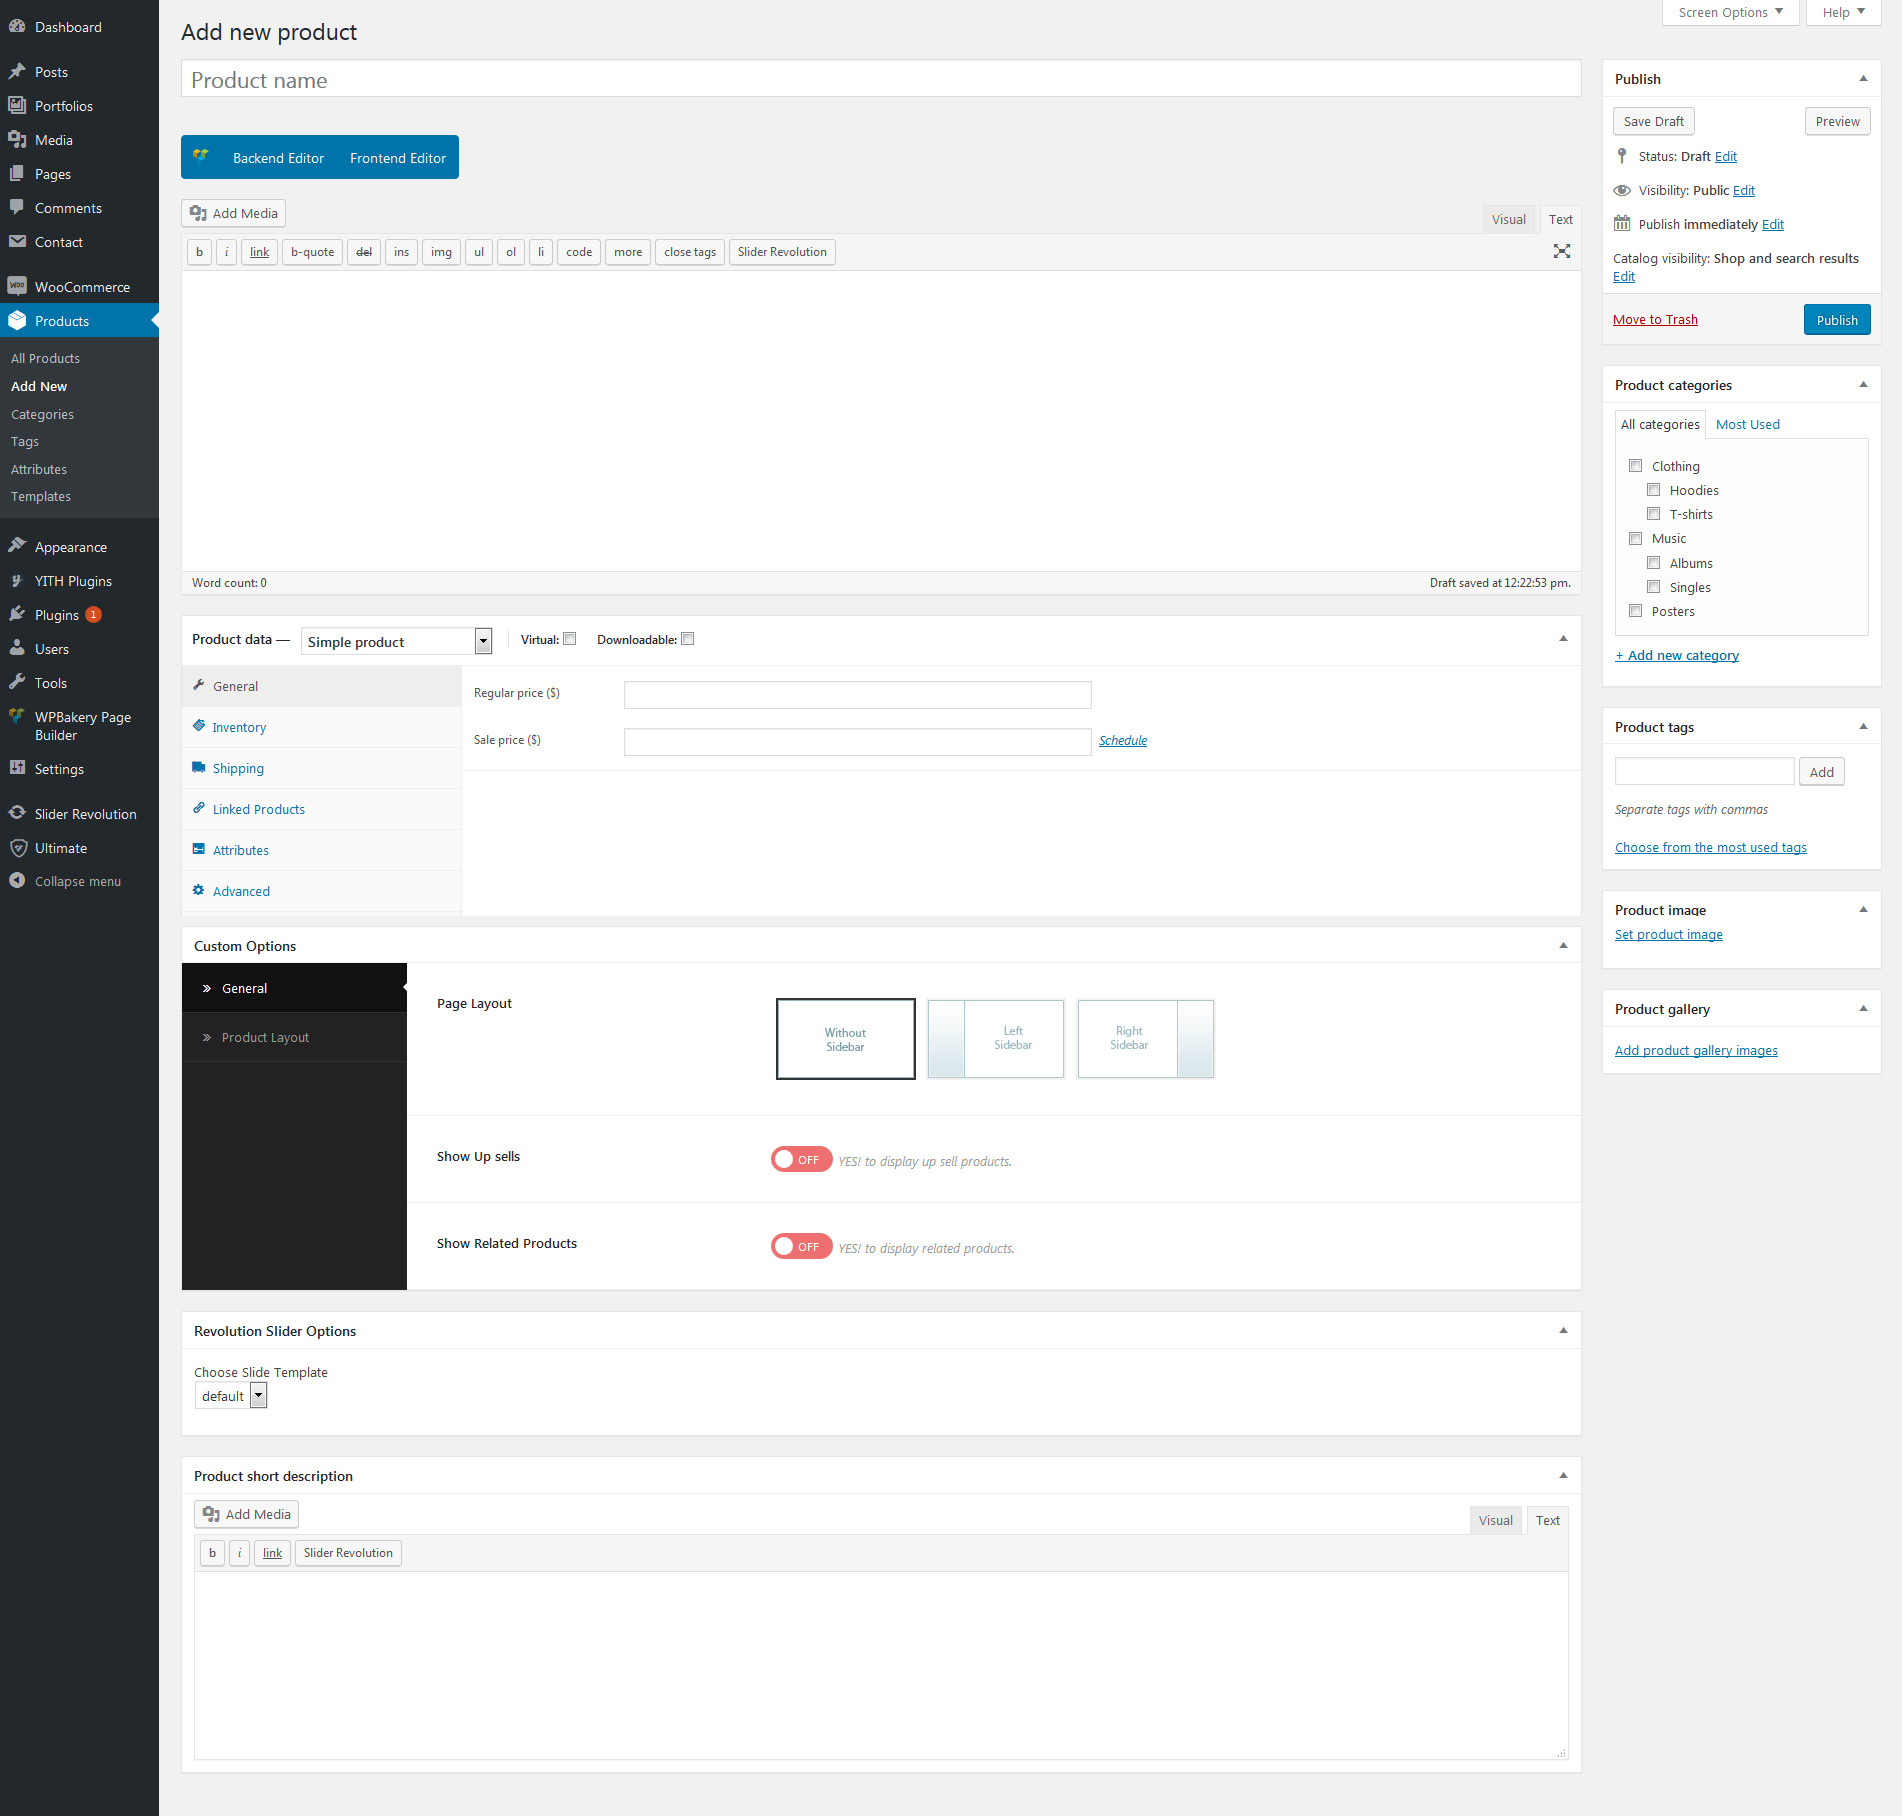Click the Slider Revolution sidebar icon
Image resolution: width=1902 pixels, height=1816 pixels.
coord(17,813)
